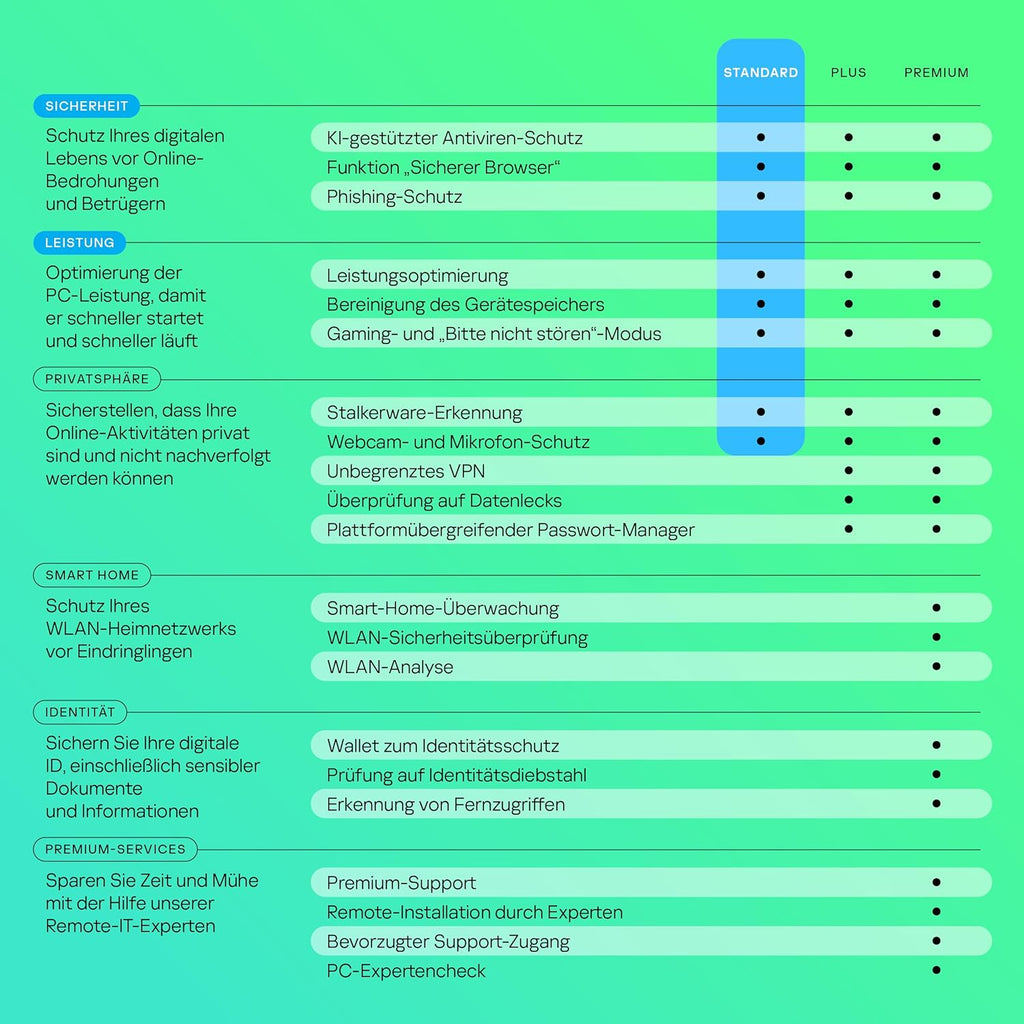1024x1024 pixels.
Task: Open the PRIVATSPHÄRE category label
Action: (x=97, y=379)
